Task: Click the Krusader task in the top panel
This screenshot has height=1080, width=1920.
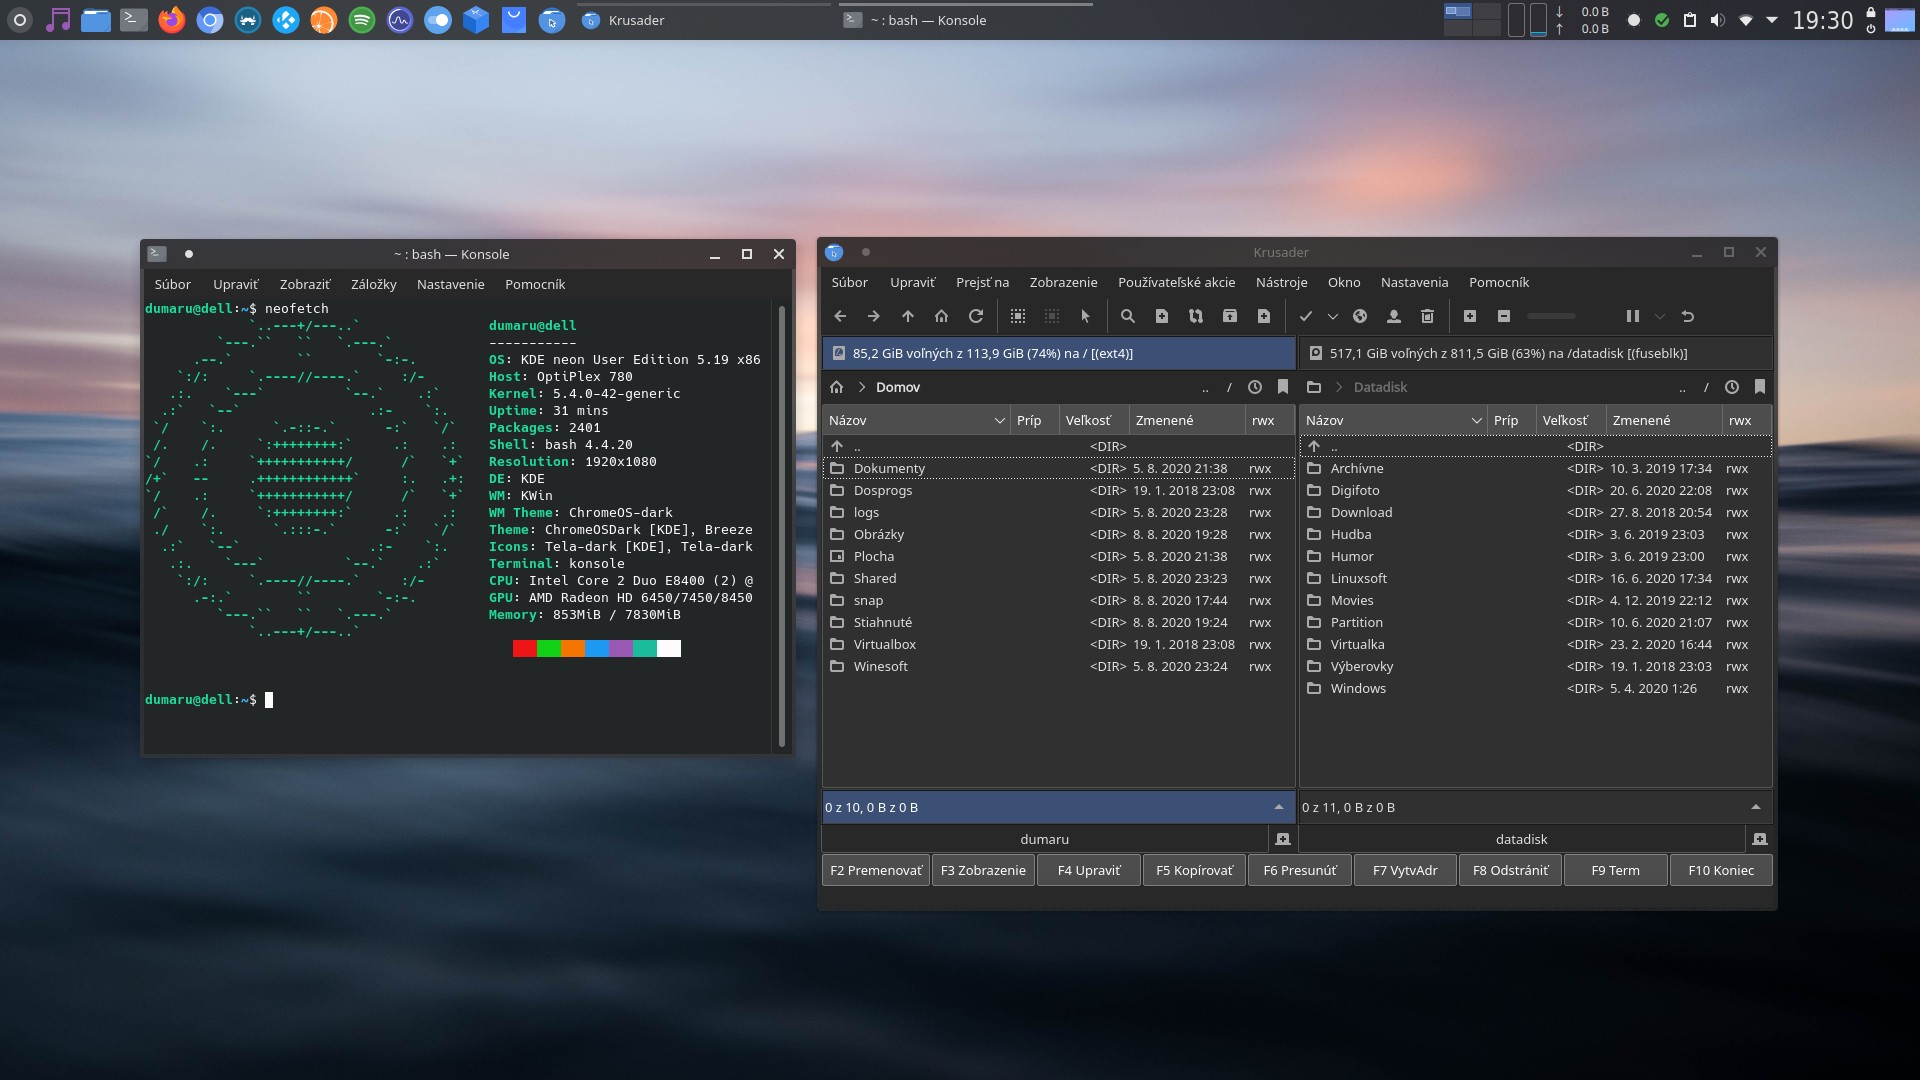Action: point(704,20)
